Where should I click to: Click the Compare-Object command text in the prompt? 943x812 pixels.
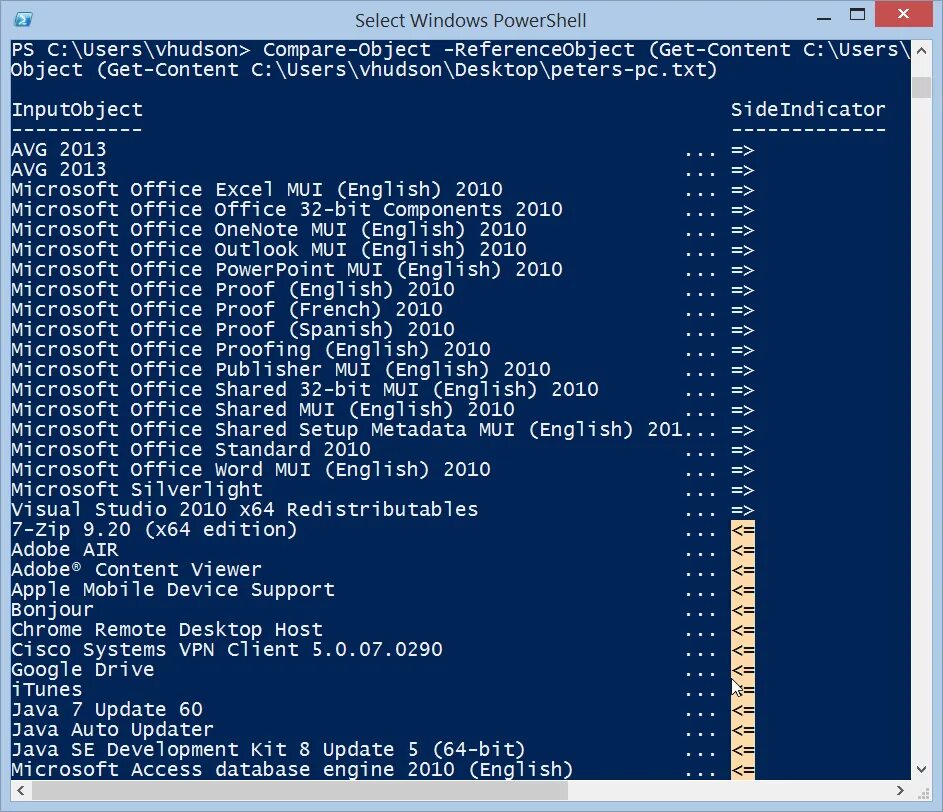click(347, 49)
